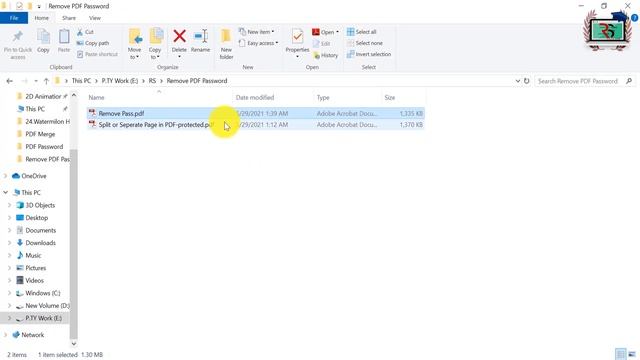640x360 pixels.
Task: Click the Edit ribbon button
Action: click(x=322, y=43)
